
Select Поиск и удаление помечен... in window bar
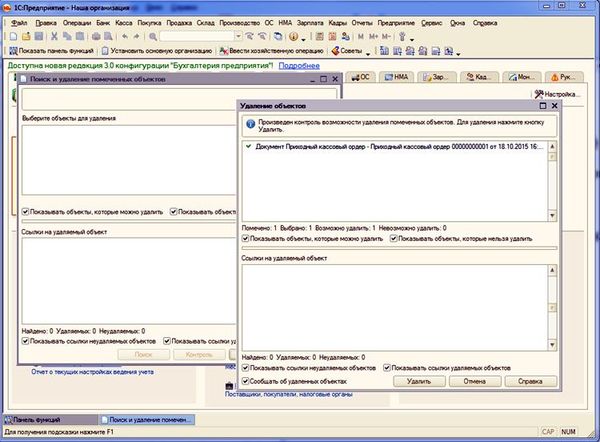coord(147,419)
